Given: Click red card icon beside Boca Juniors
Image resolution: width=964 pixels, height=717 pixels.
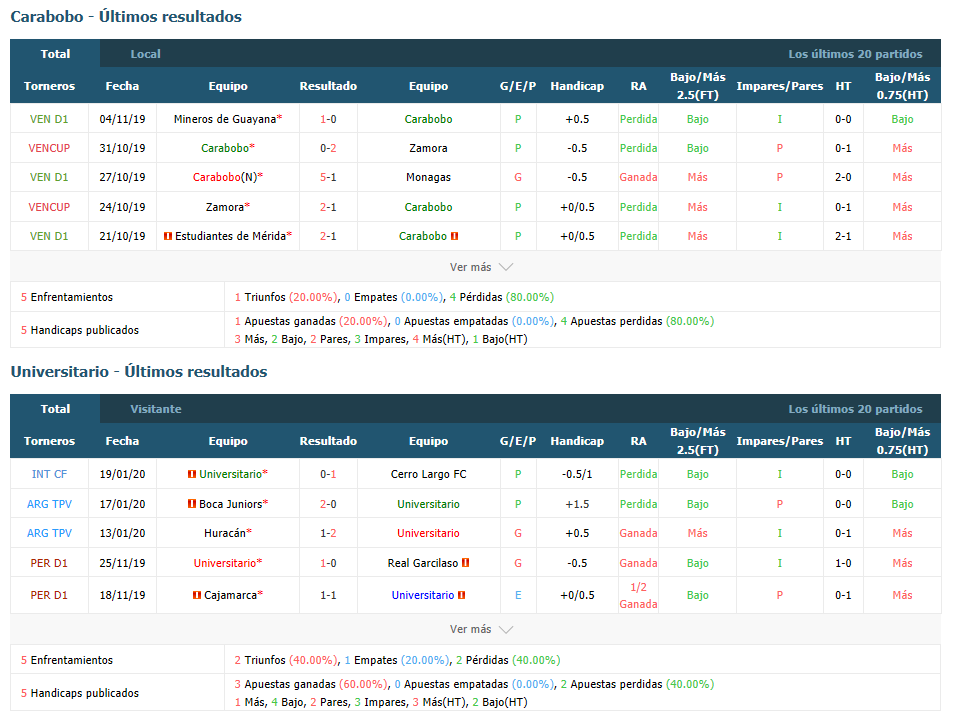Looking at the screenshot, I should [192, 504].
